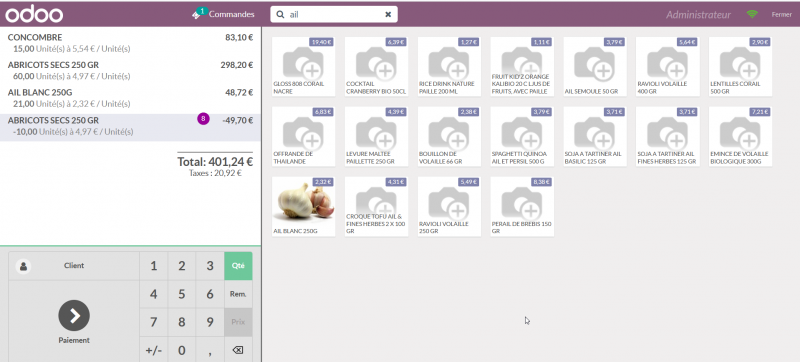The height and width of the screenshot is (362, 800).
Task: Add AIL BLANC 250G garlic photo product
Action: click(304, 206)
